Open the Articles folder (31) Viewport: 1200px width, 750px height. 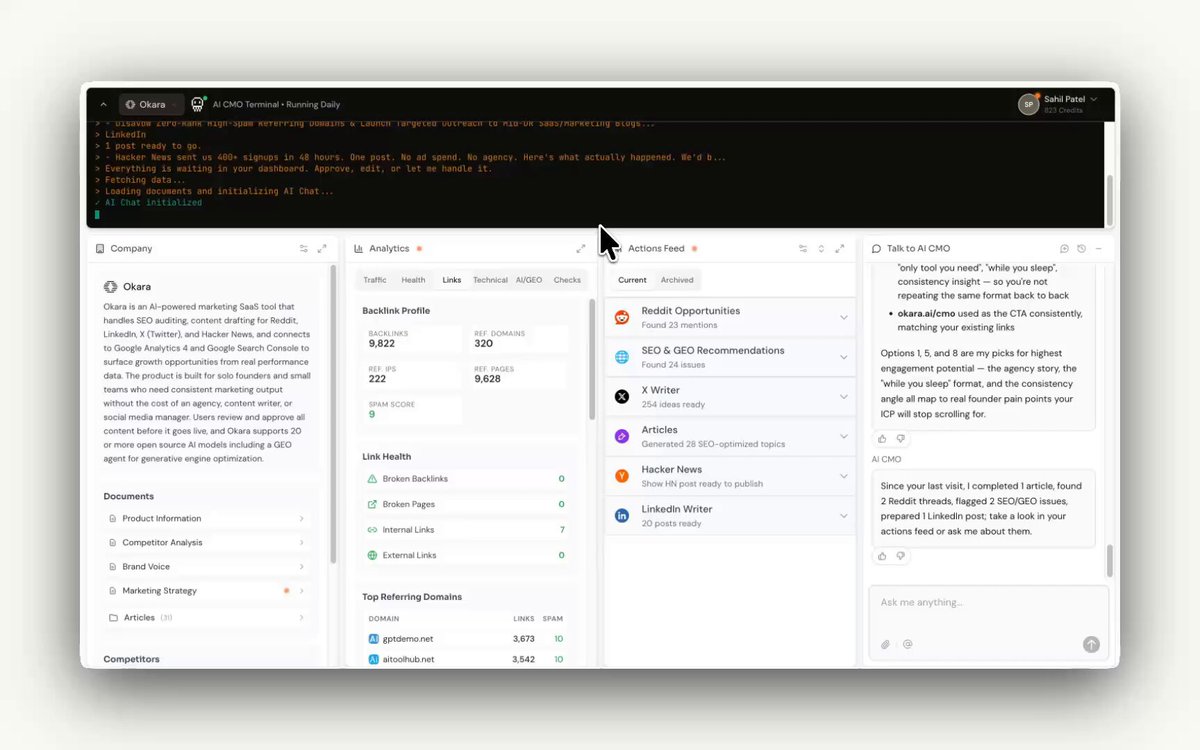pos(207,617)
